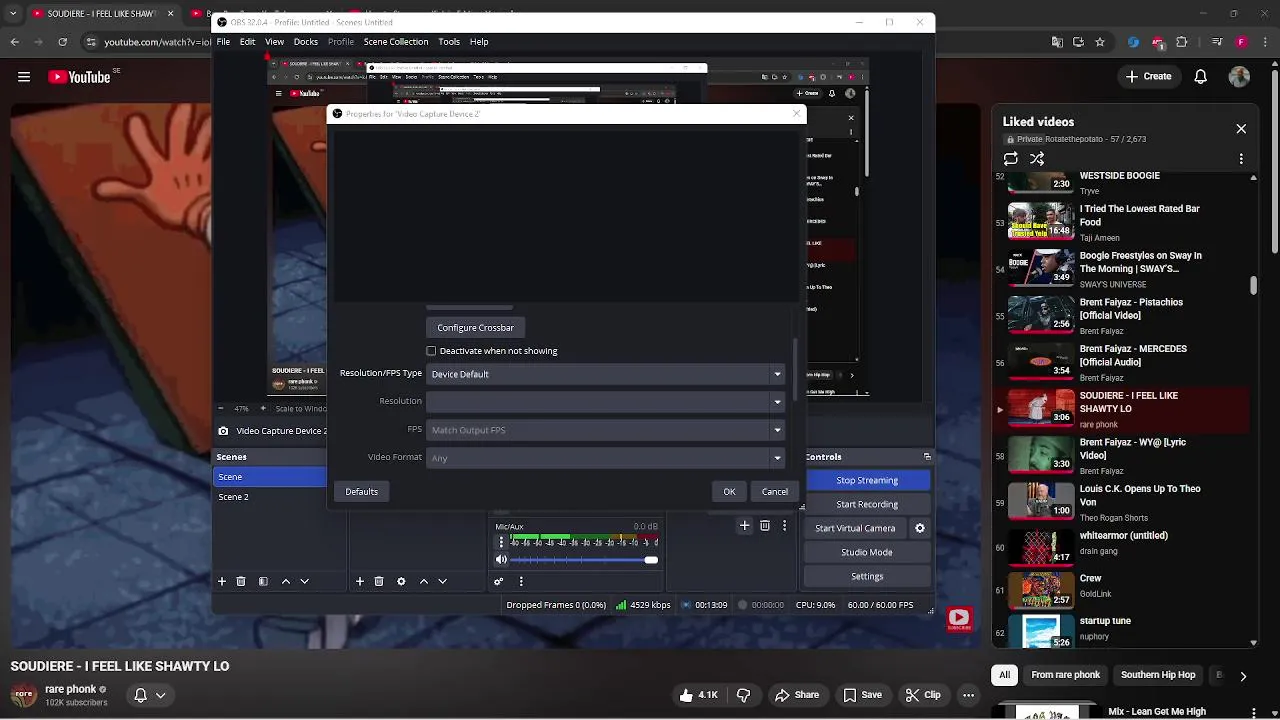Open the OBS Docks menu

point(306,42)
